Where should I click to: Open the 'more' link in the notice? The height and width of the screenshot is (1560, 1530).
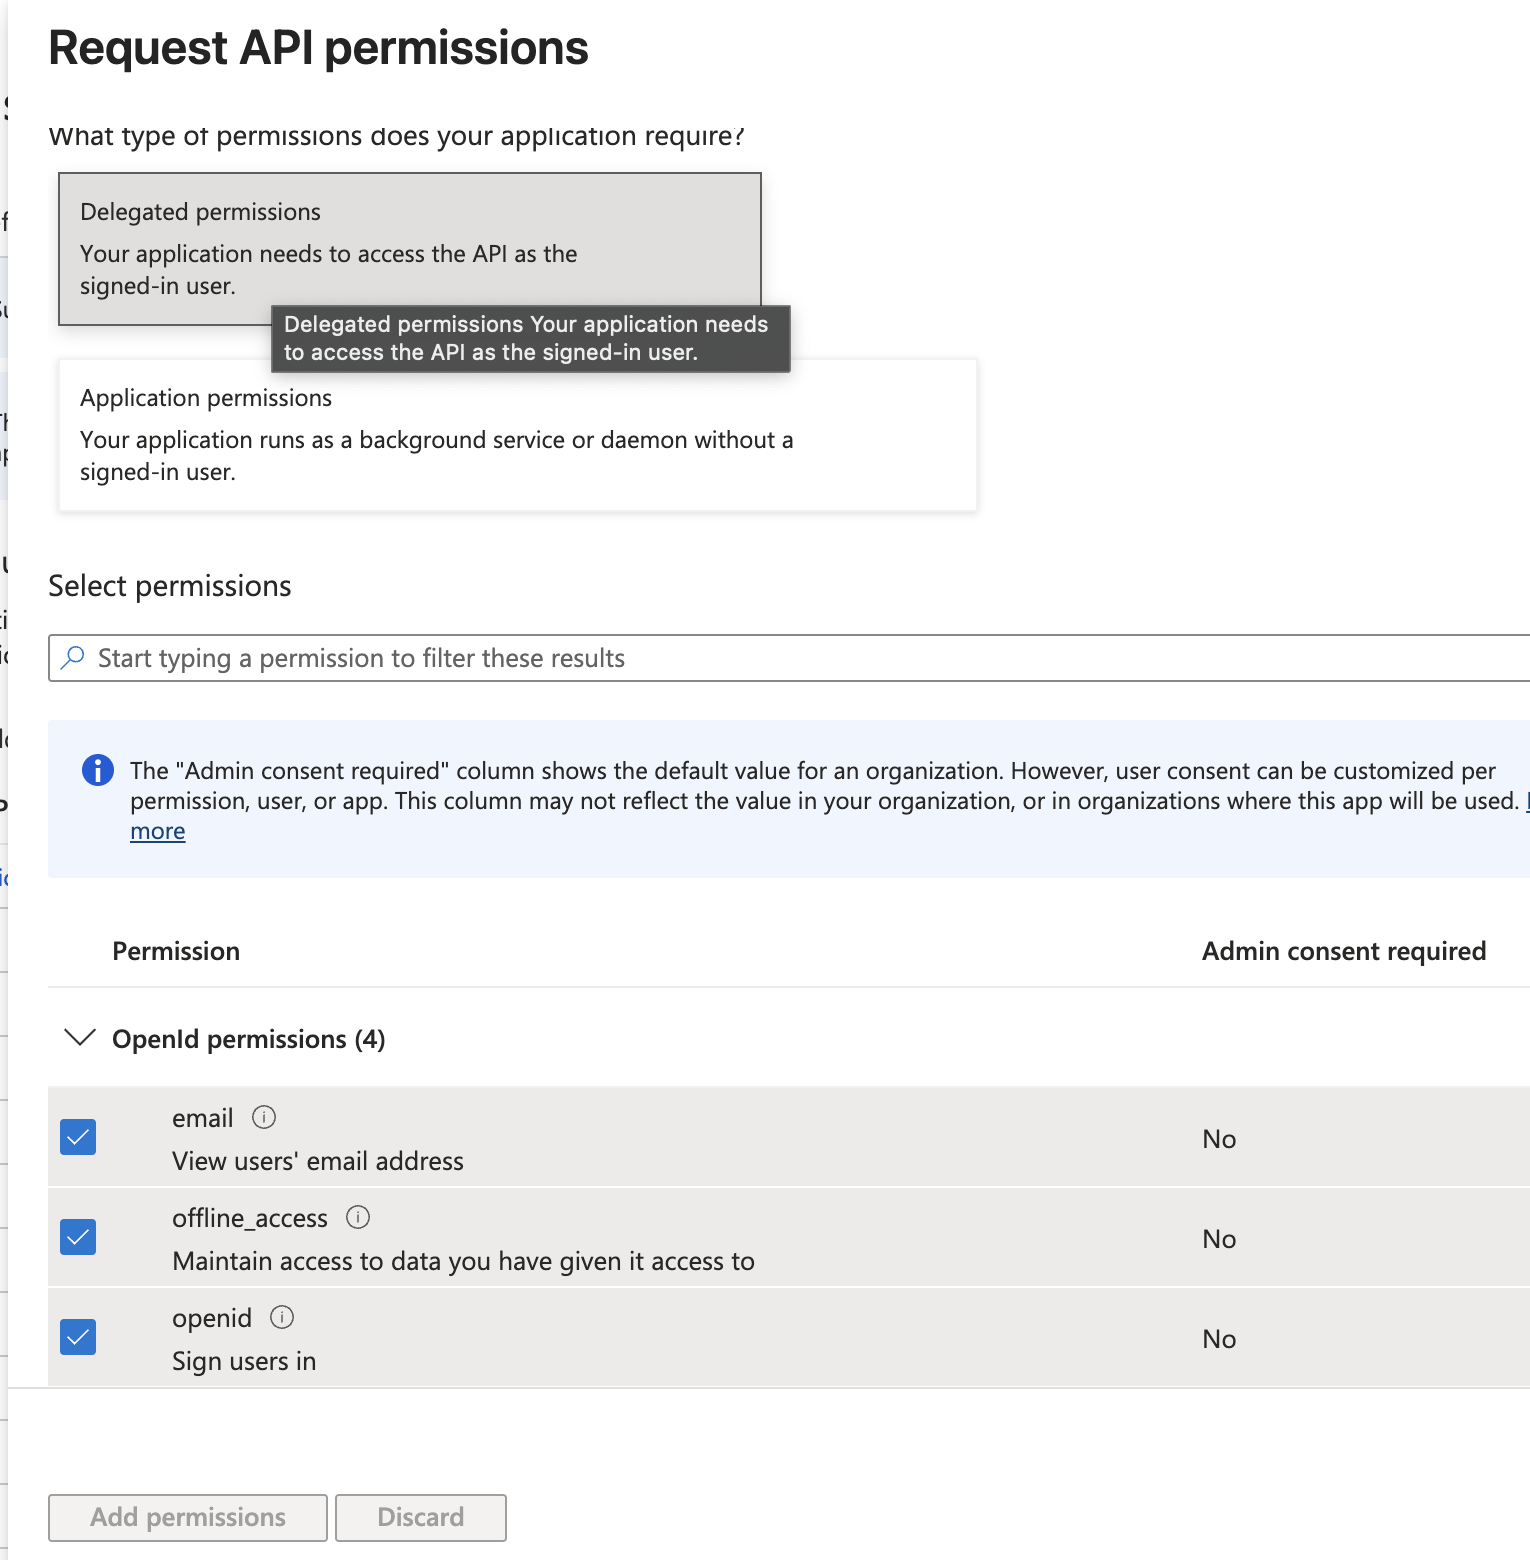pos(158,831)
